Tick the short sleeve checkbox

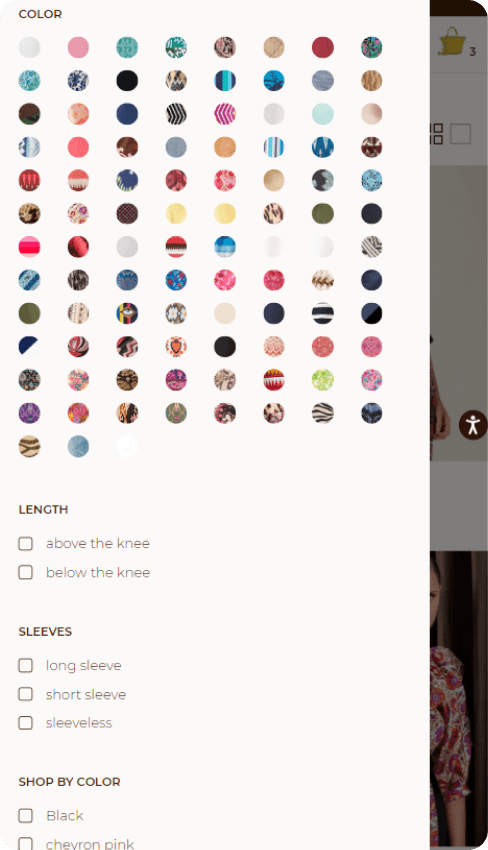25,694
